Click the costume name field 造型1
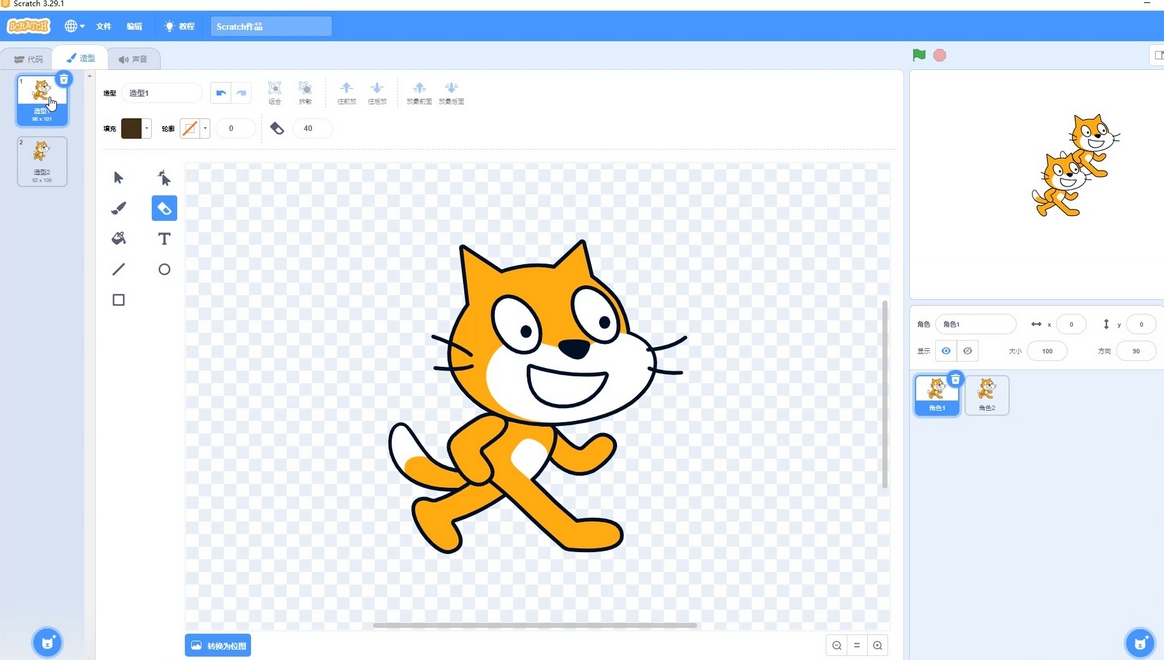Screen dimensions: 1164x660 coord(162,93)
